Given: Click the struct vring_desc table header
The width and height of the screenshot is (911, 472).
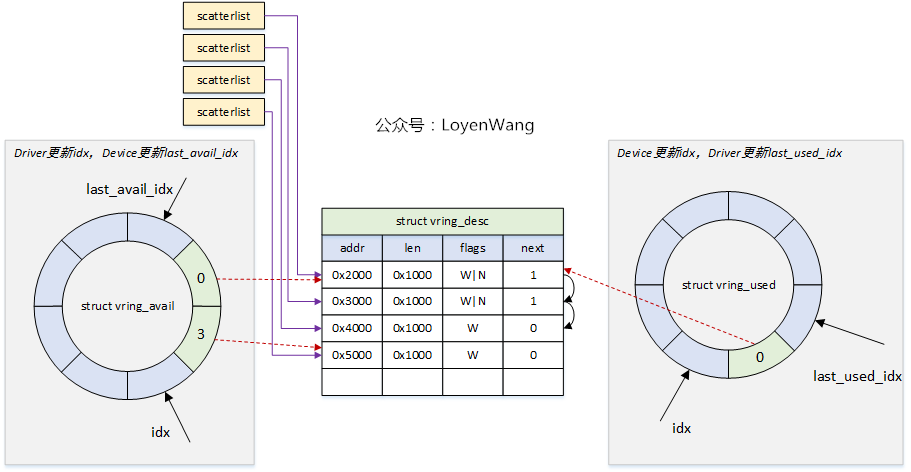Looking at the screenshot, I should coord(443,221).
